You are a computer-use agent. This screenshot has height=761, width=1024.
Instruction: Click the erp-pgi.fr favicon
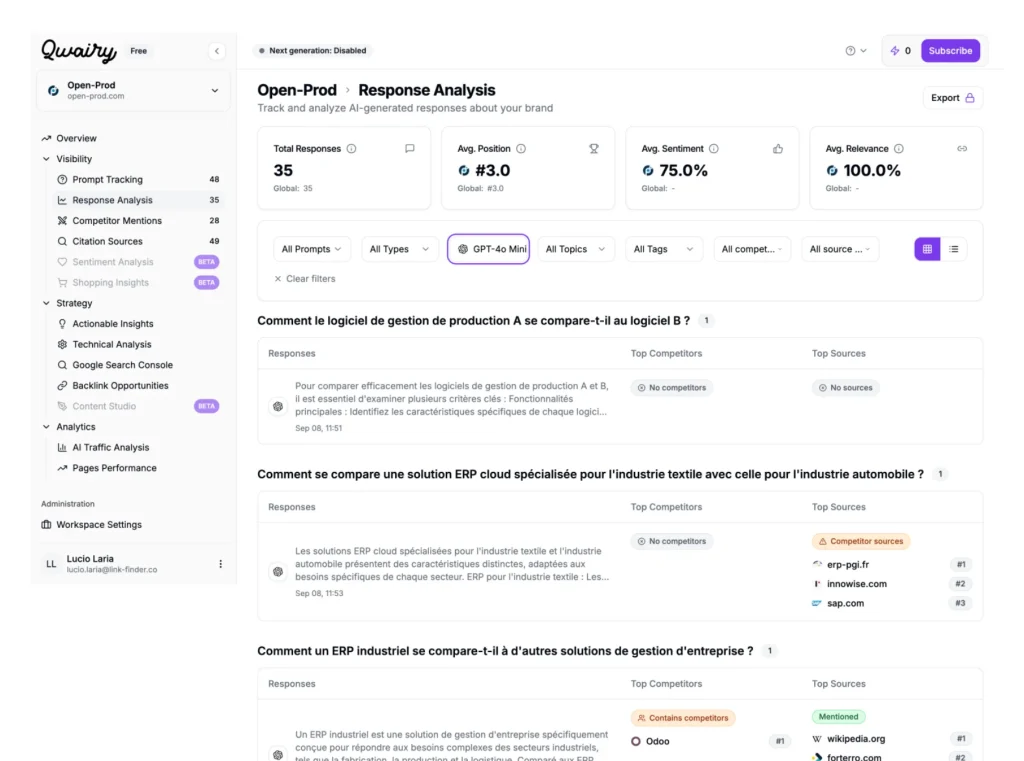coord(817,564)
